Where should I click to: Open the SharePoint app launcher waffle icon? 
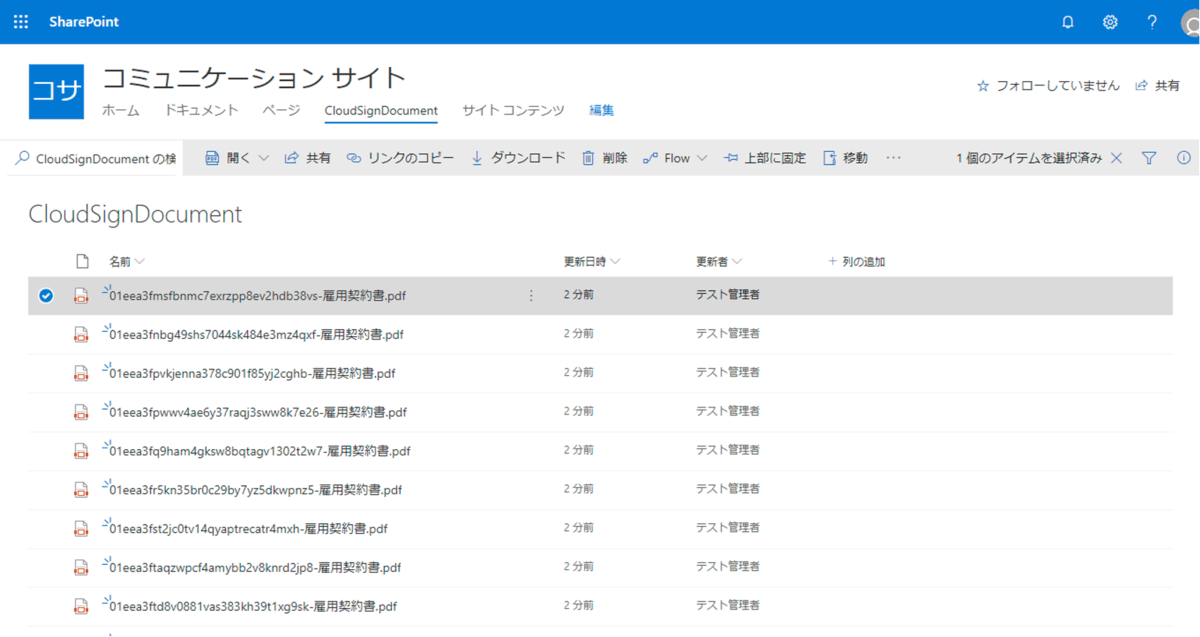[21, 22]
